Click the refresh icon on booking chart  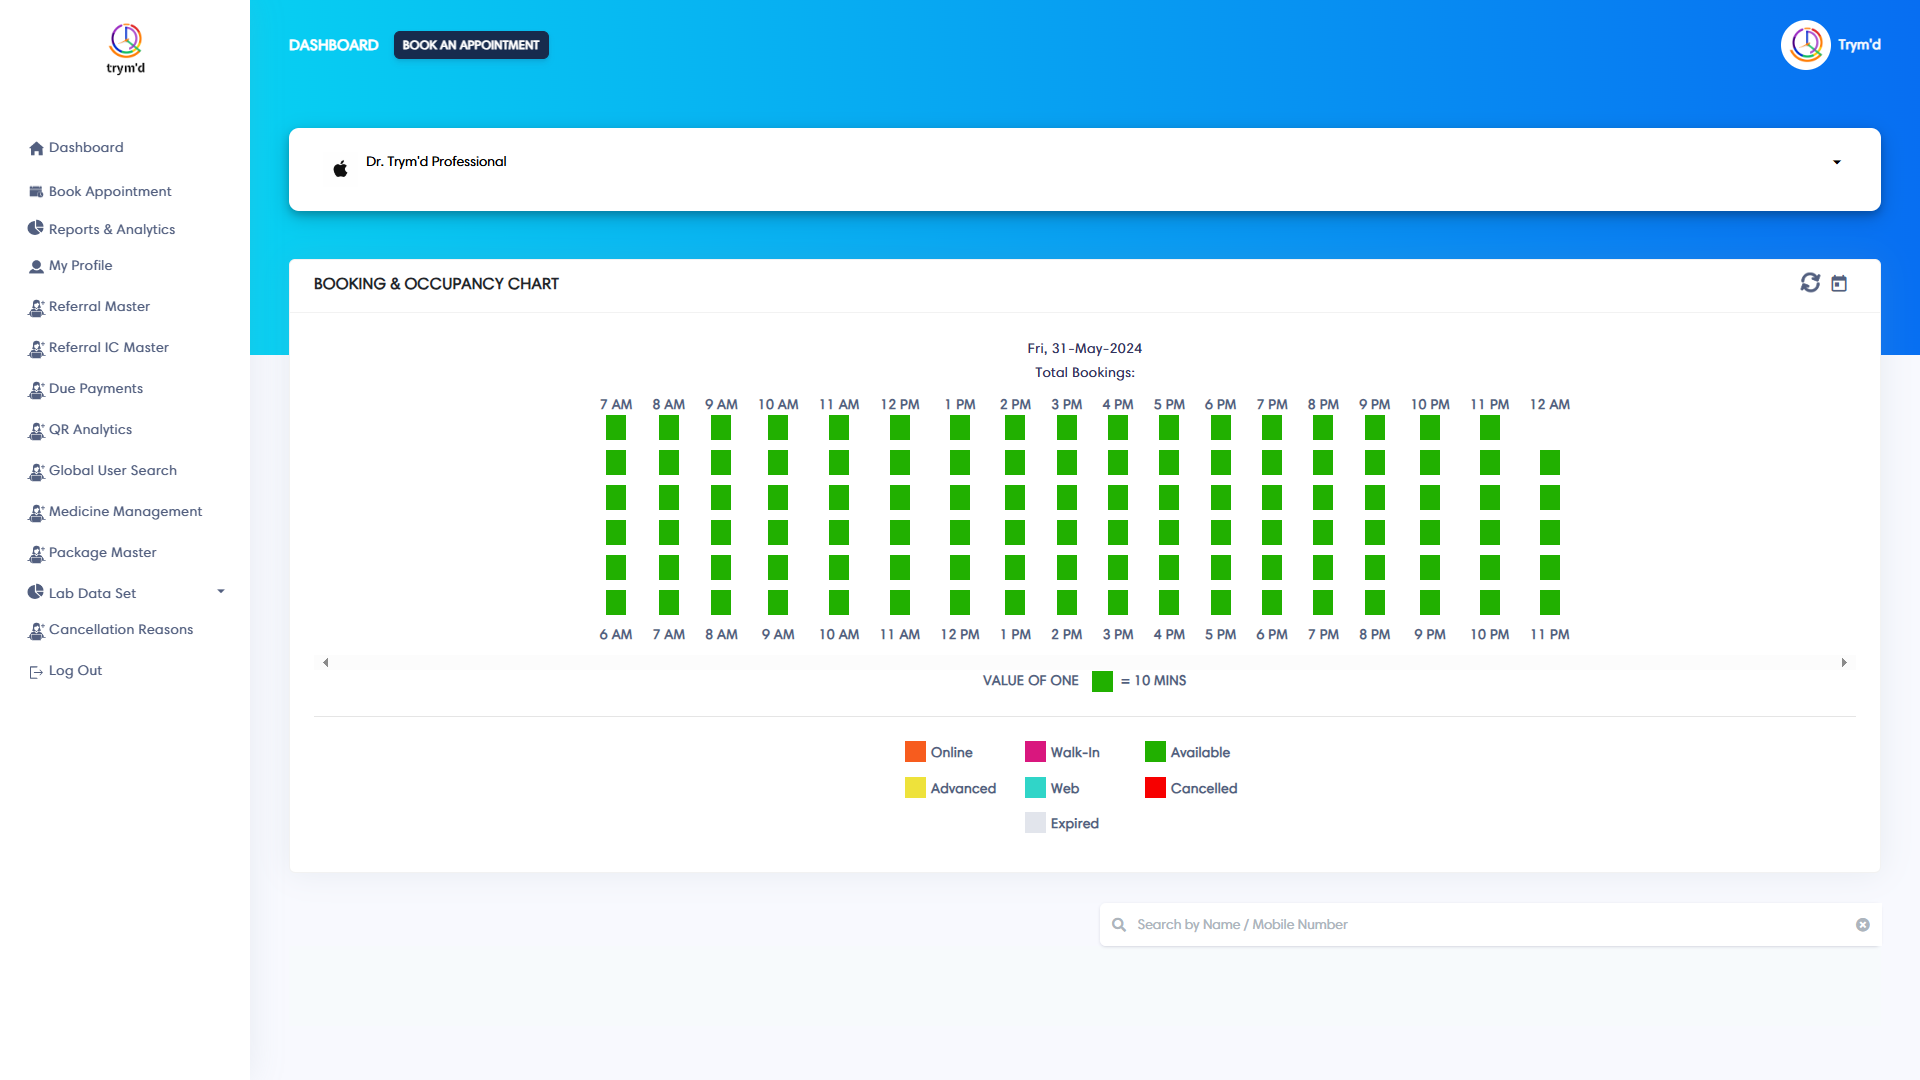tap(1809, 282)
